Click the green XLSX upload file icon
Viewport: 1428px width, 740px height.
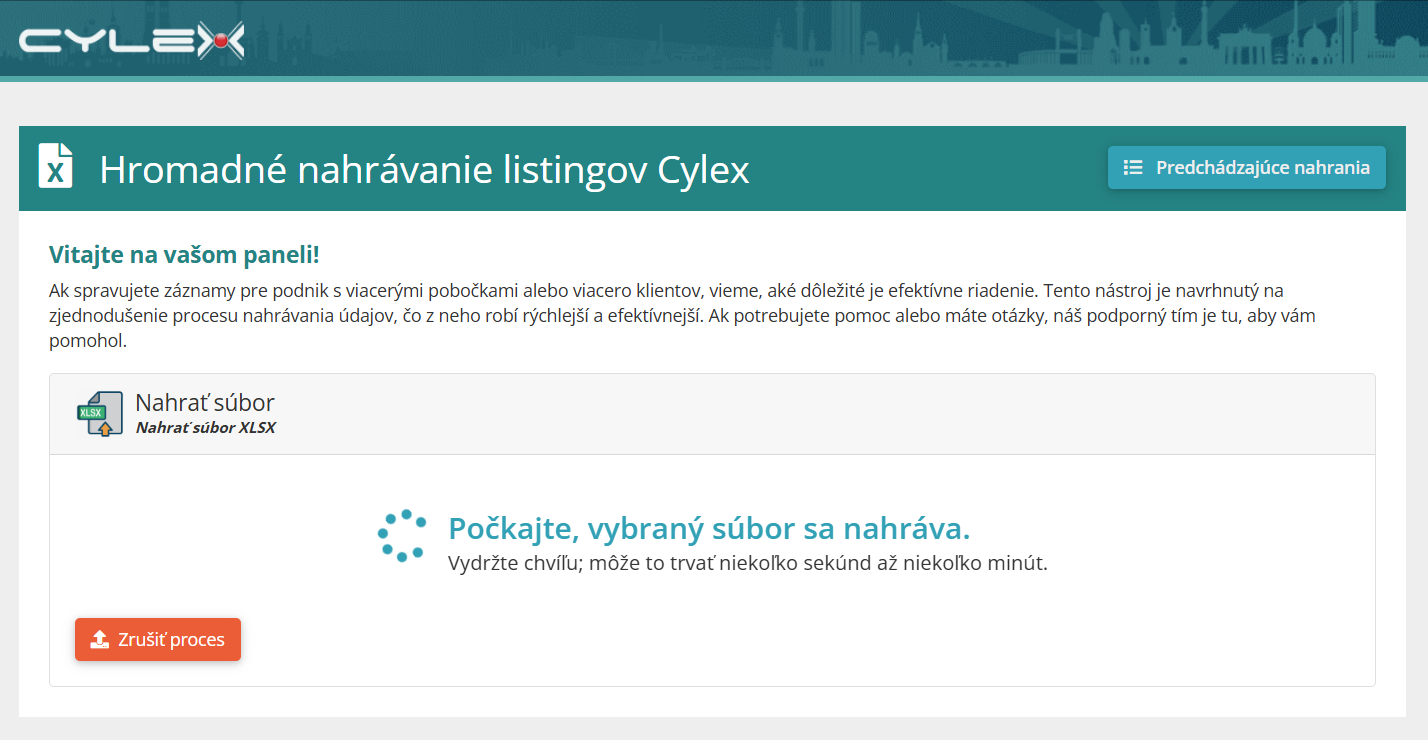pos(100,414)
